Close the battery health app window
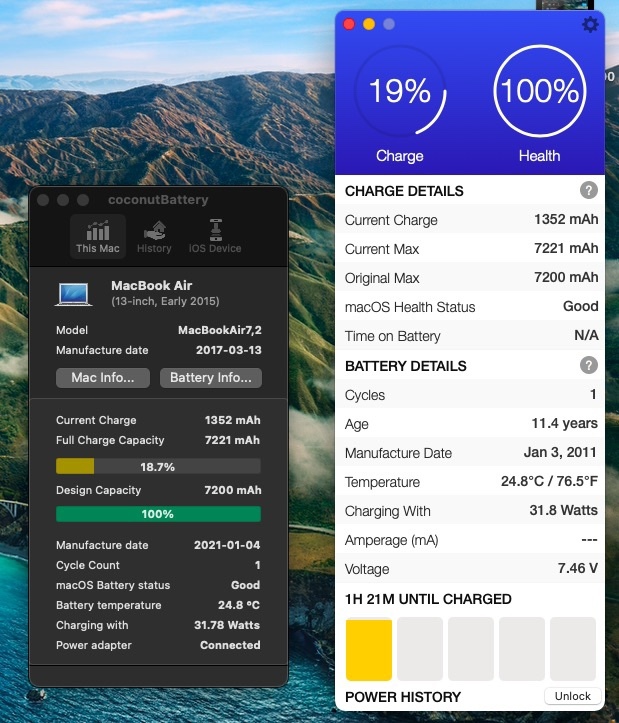 coord(349,24)
